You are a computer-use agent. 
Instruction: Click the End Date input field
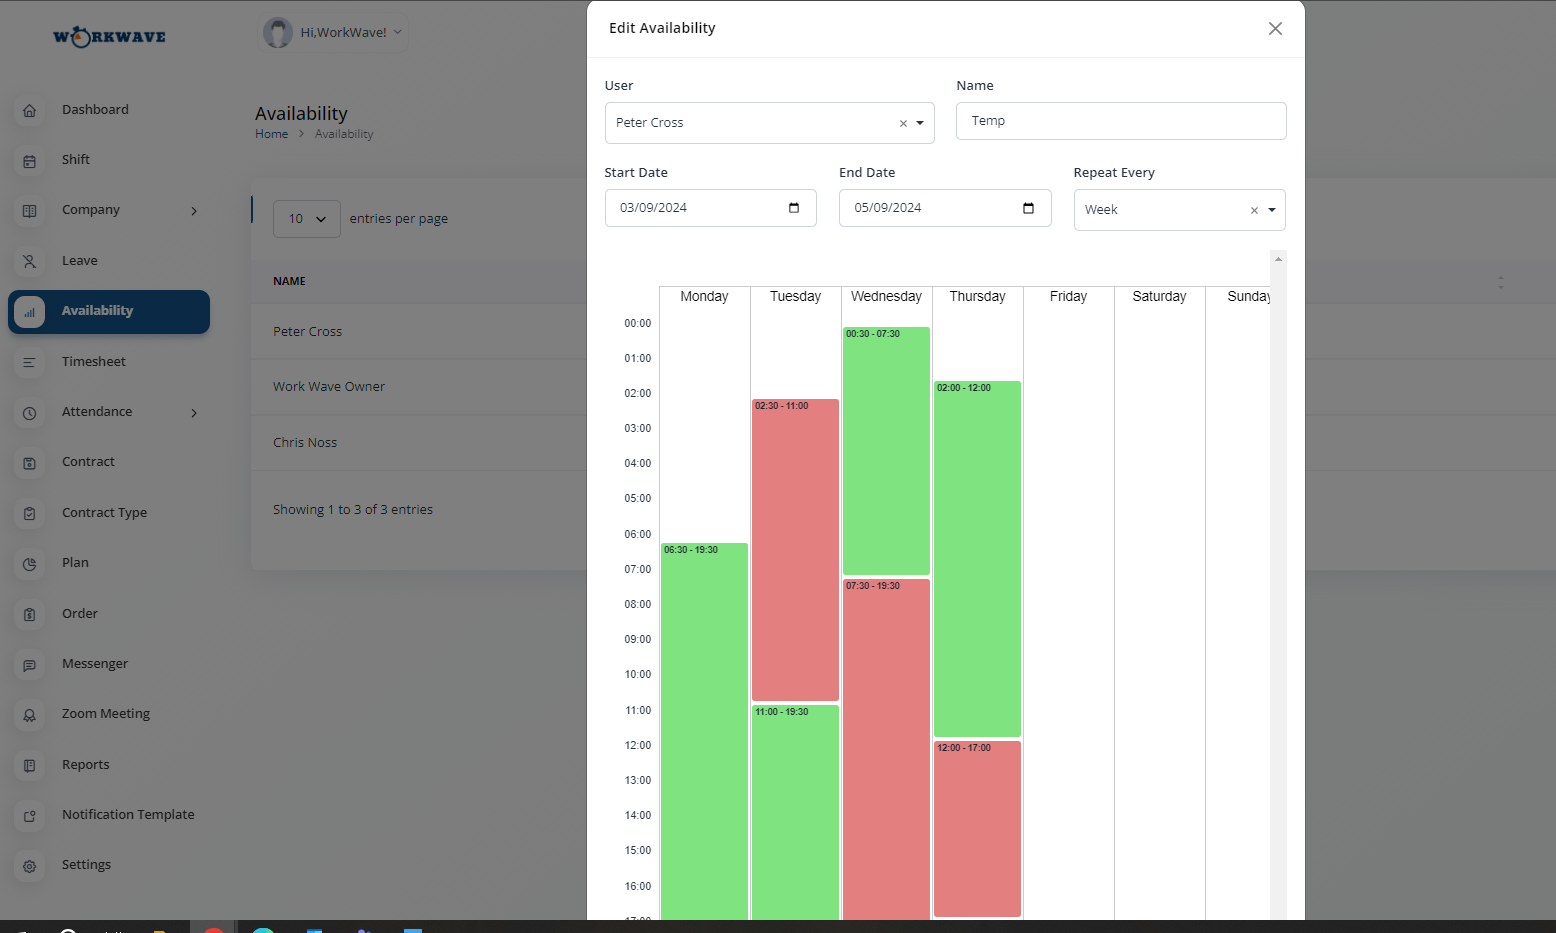[x=945, y=208]
